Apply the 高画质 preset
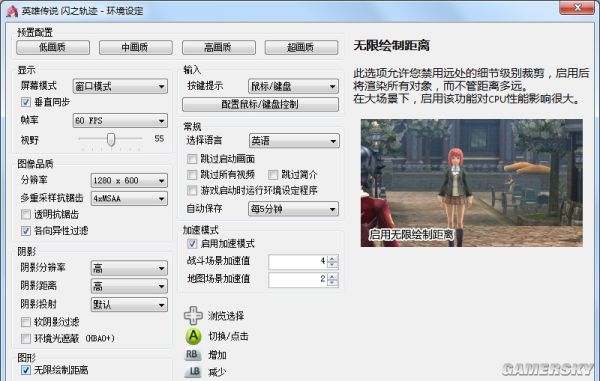Screen dimensions: 600x381 click(x=218, y=47)
